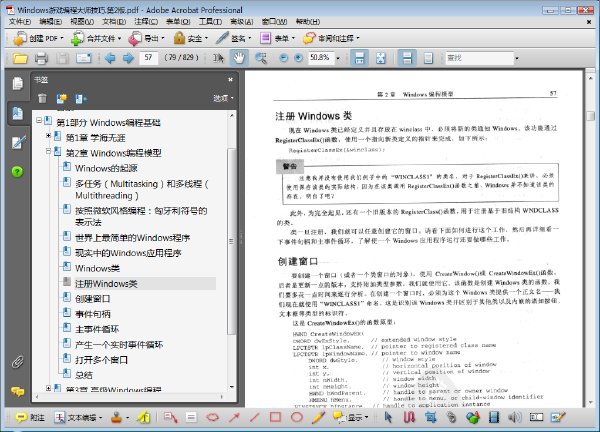Click the zoom in plus icon

tap(299, 58)
